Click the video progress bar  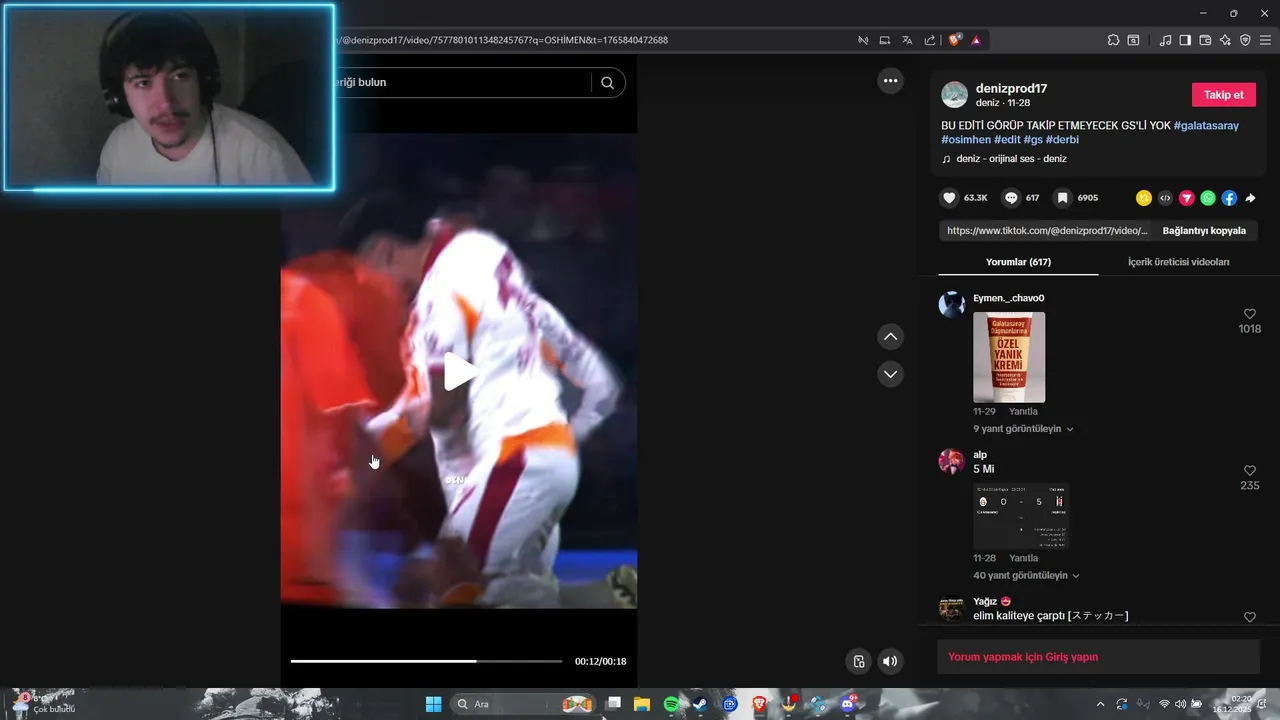tap(426, 661)
